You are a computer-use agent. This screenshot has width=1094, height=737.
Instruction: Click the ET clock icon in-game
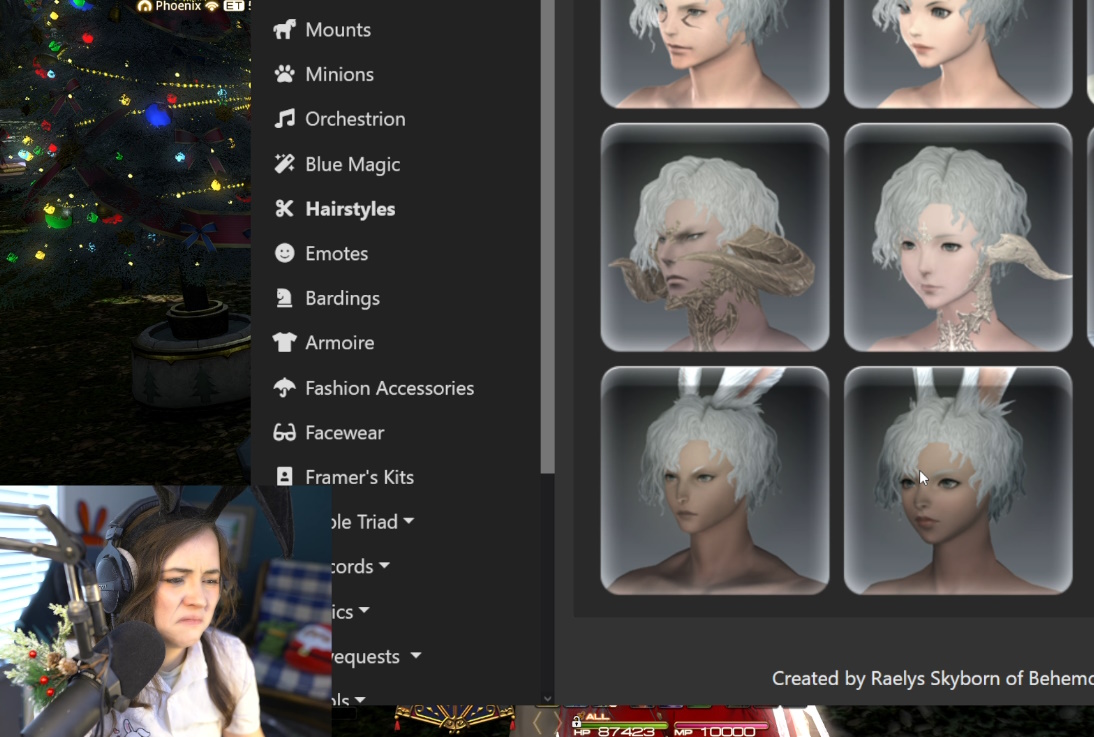click(x=234, y=6)
